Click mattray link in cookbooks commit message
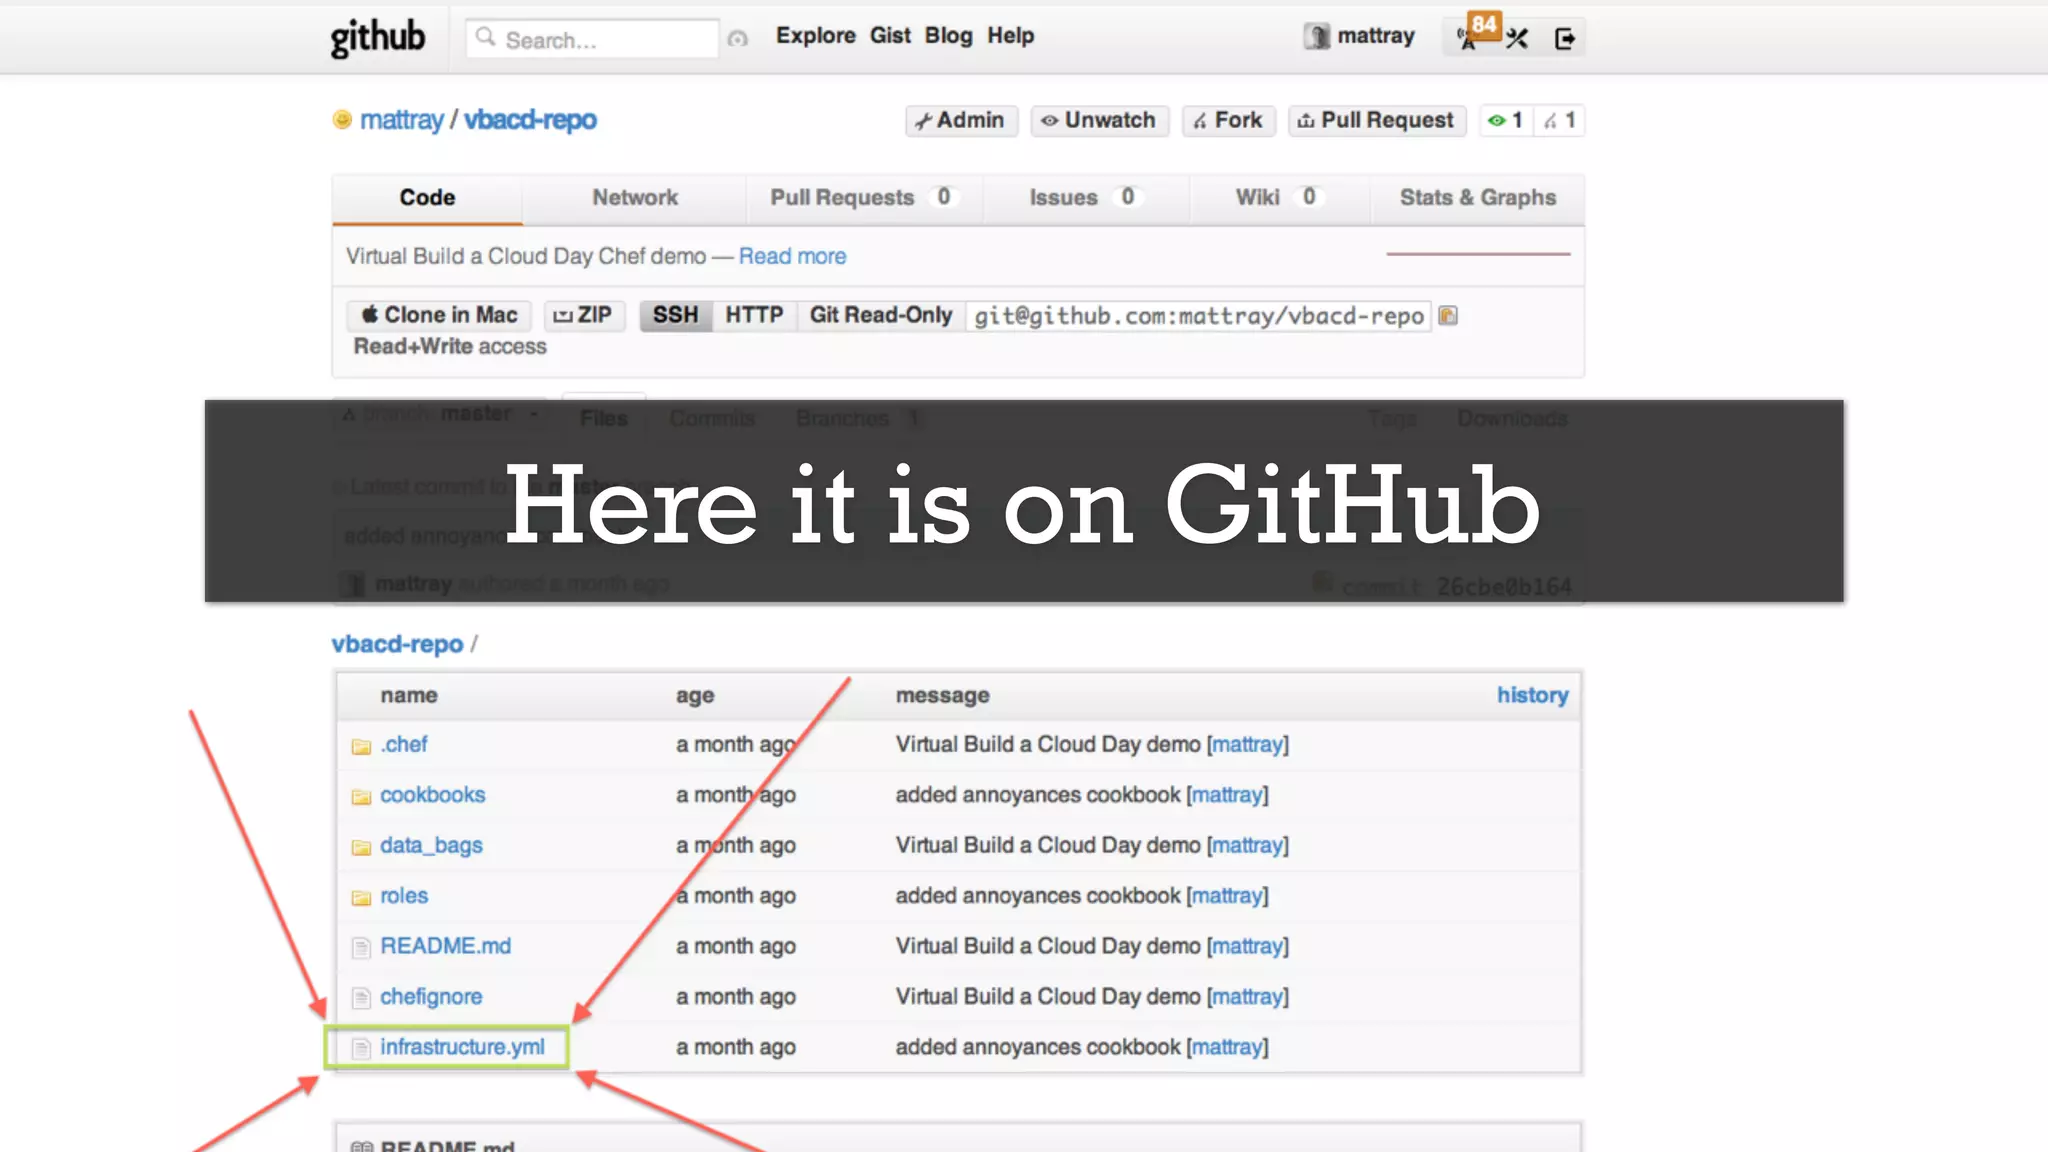 point(1227,795)
